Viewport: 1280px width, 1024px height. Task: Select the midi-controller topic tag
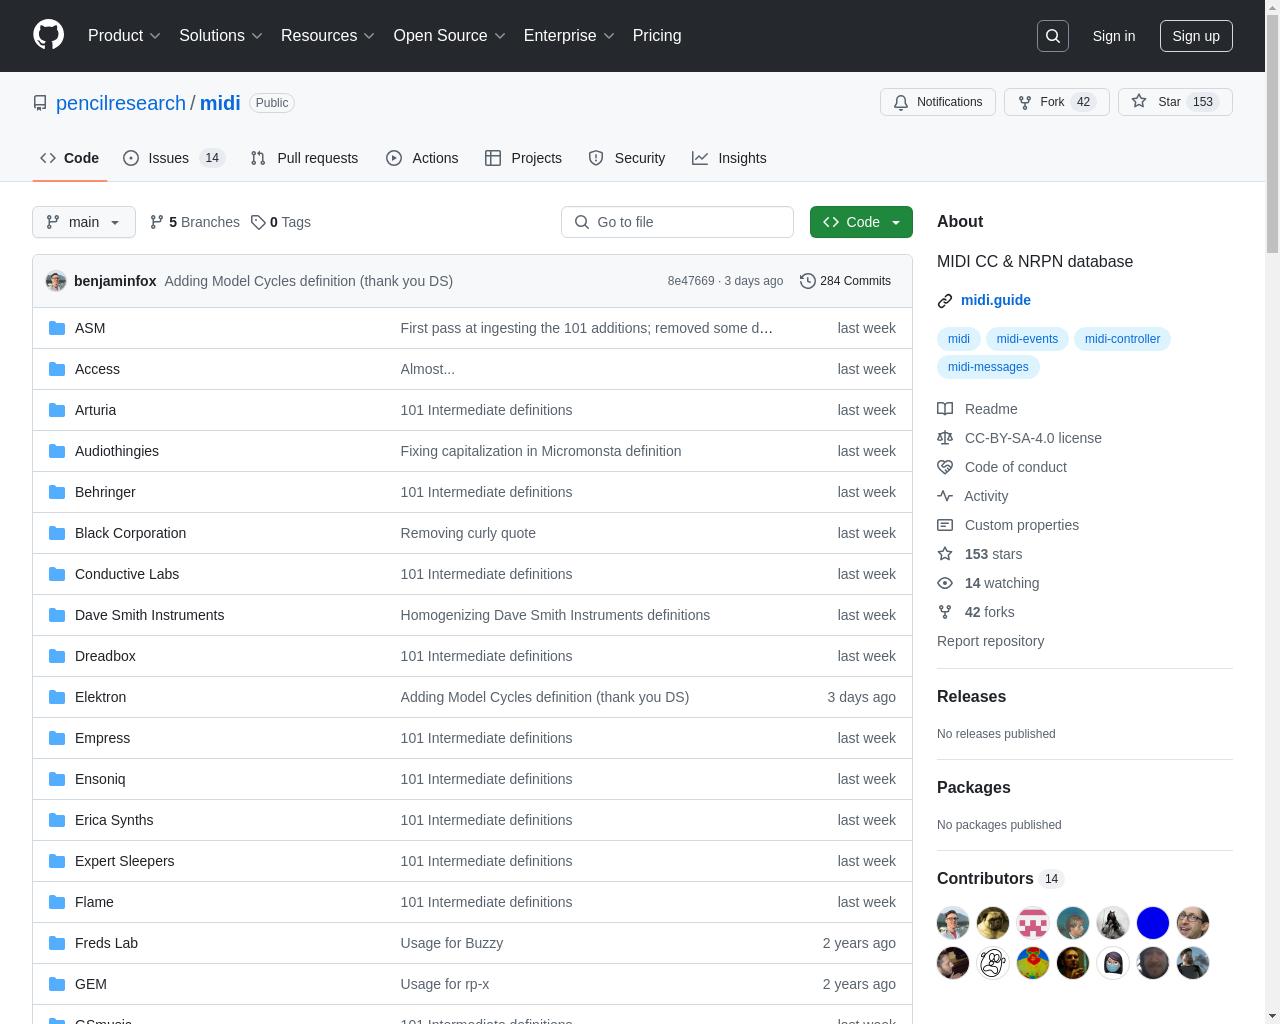point(1122,339)
